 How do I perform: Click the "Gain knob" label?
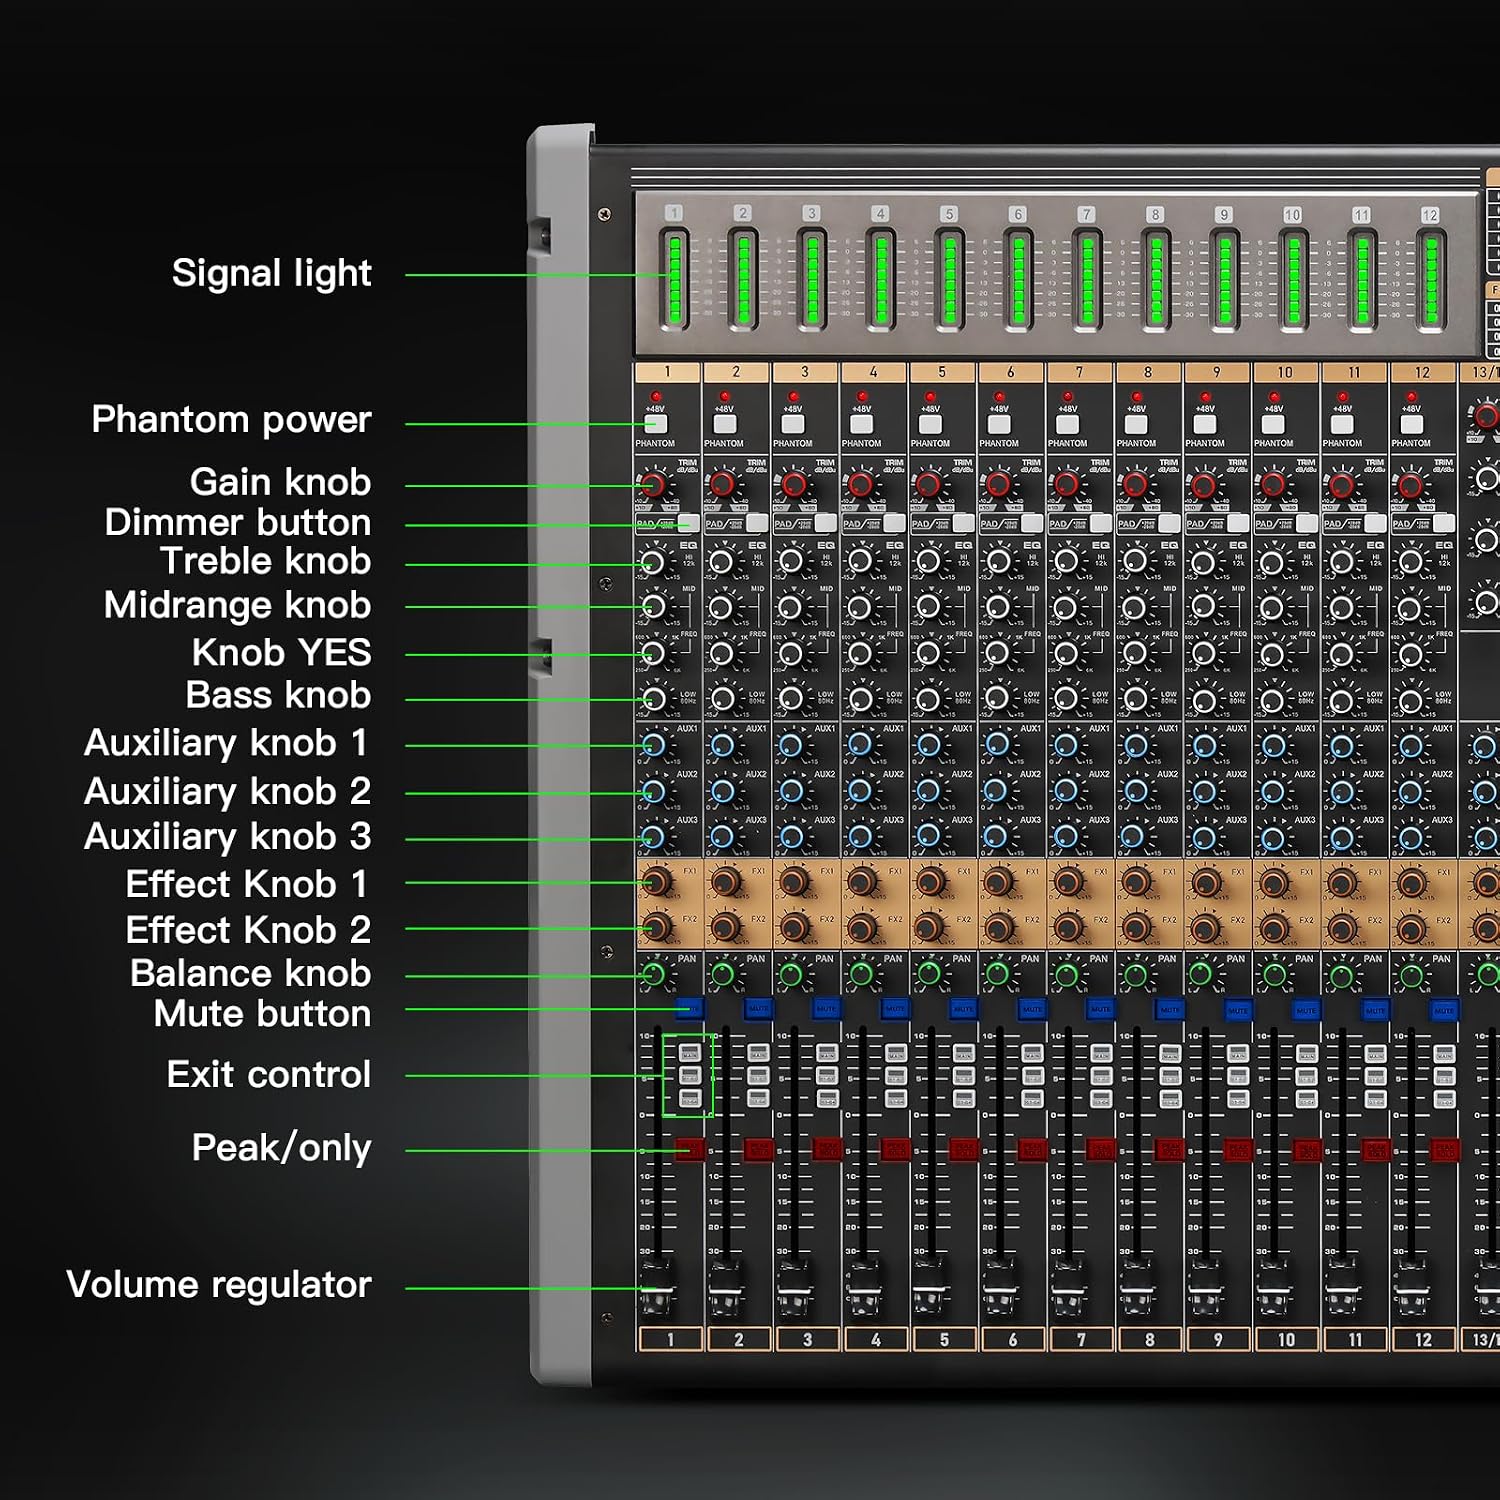tap(280, 481)
